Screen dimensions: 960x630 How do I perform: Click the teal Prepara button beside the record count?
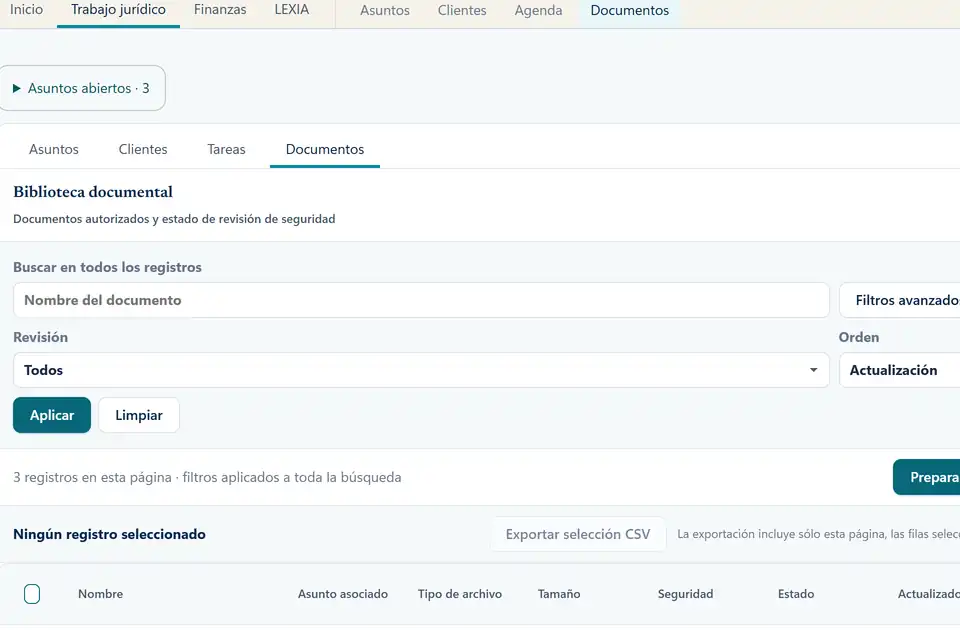click(x=926, y=477)
